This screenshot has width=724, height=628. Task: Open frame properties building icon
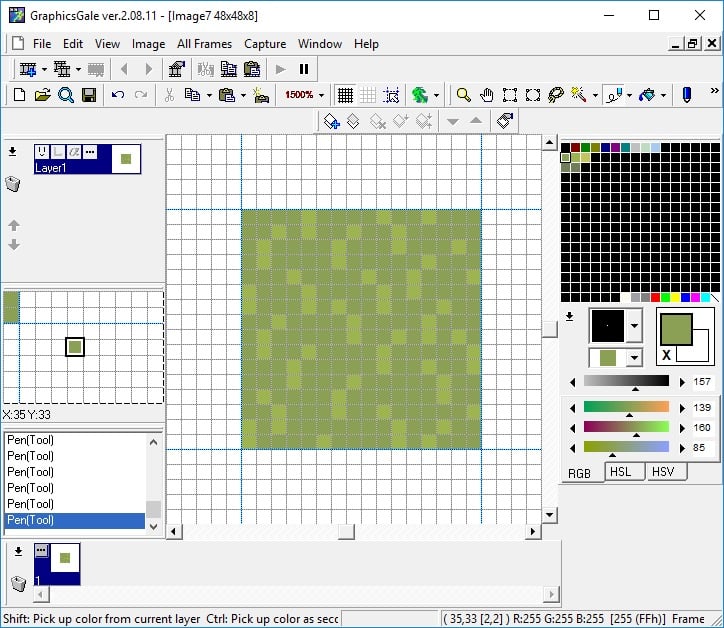176,69
